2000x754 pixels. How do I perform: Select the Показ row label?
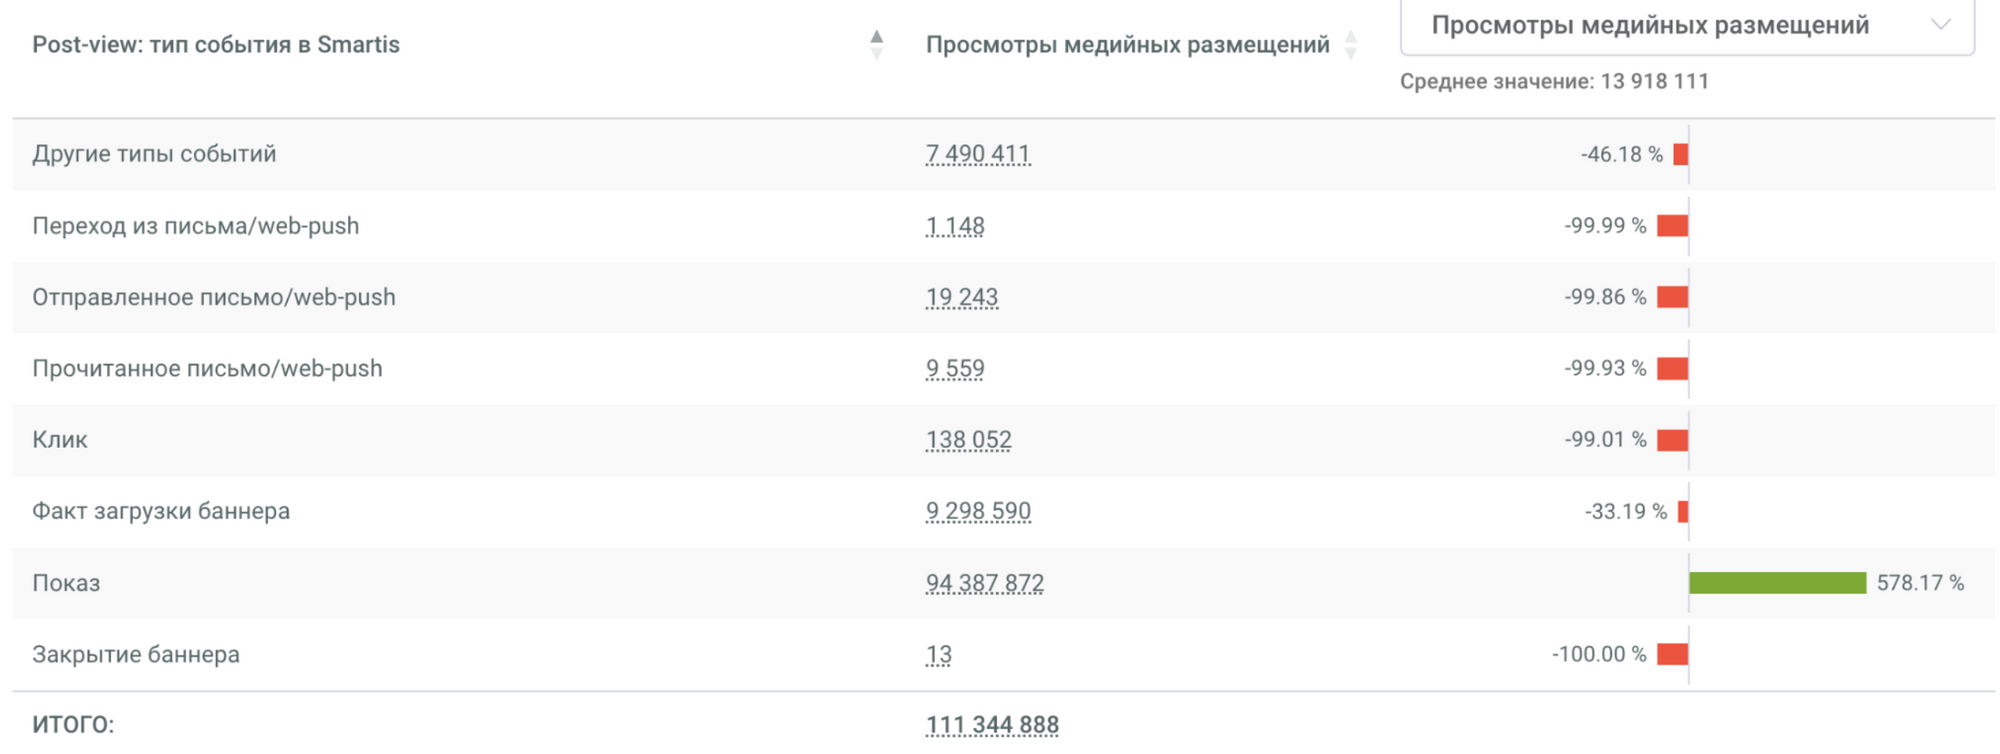66,583
